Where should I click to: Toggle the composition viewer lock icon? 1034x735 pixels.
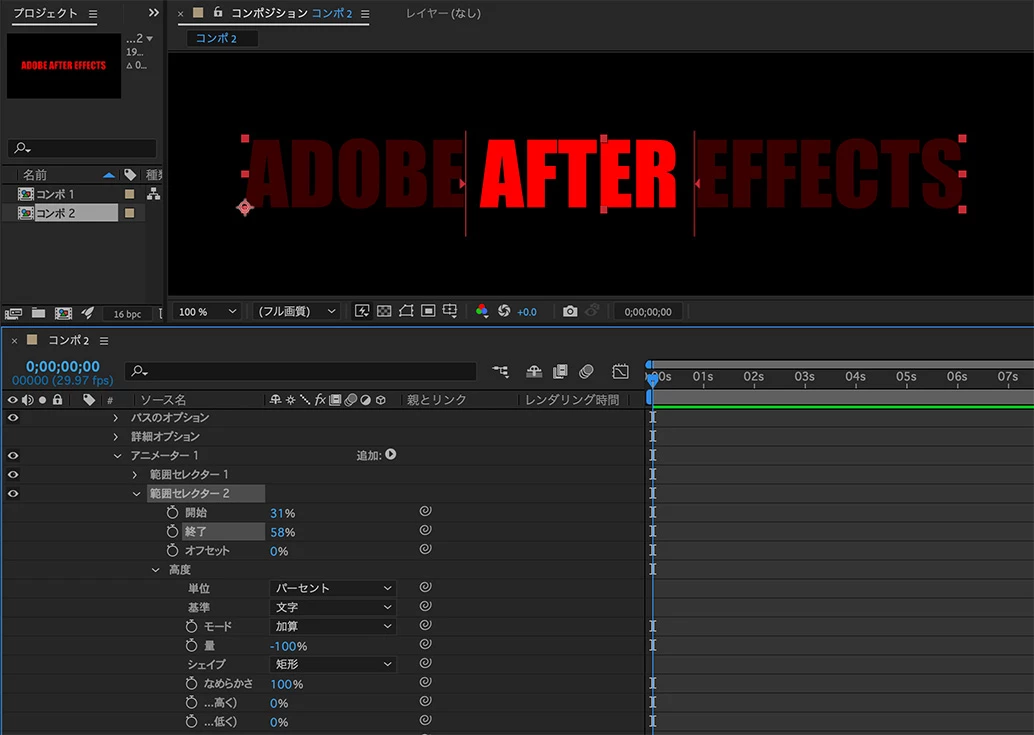coord(218,12)
